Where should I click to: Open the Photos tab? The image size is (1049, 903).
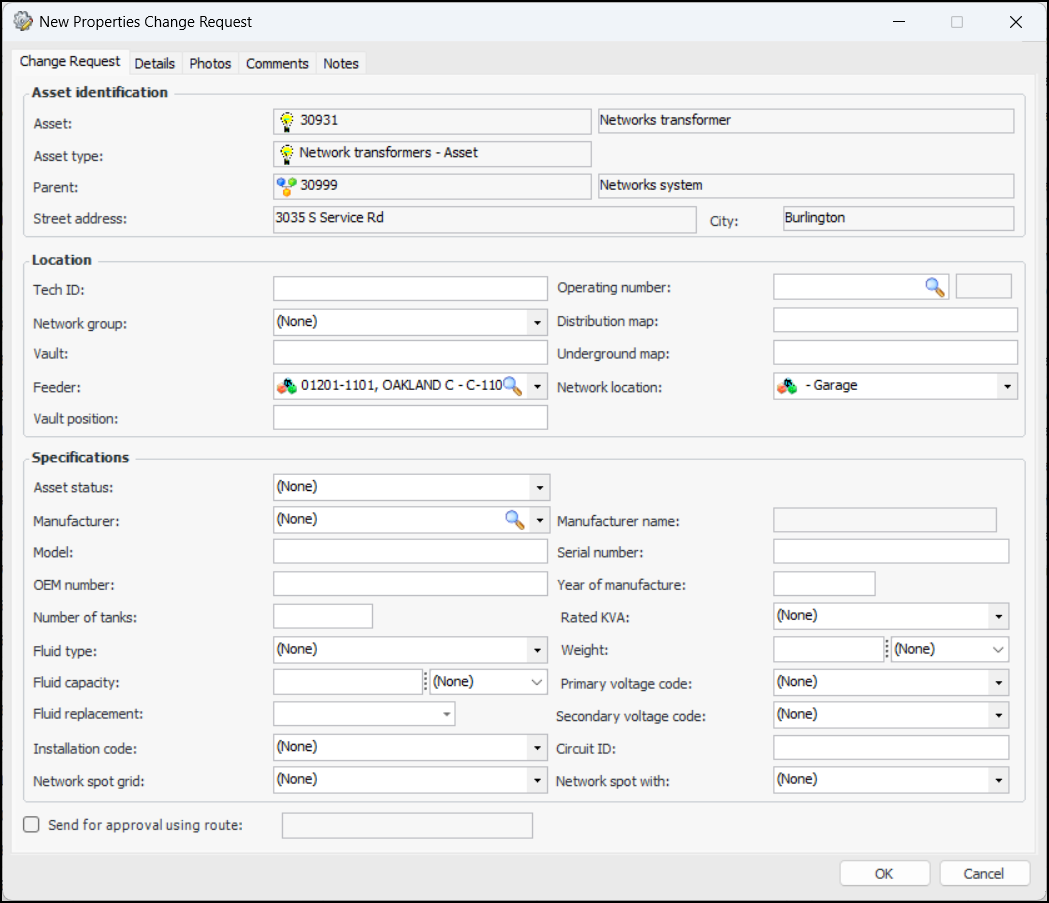pos(210,63)
